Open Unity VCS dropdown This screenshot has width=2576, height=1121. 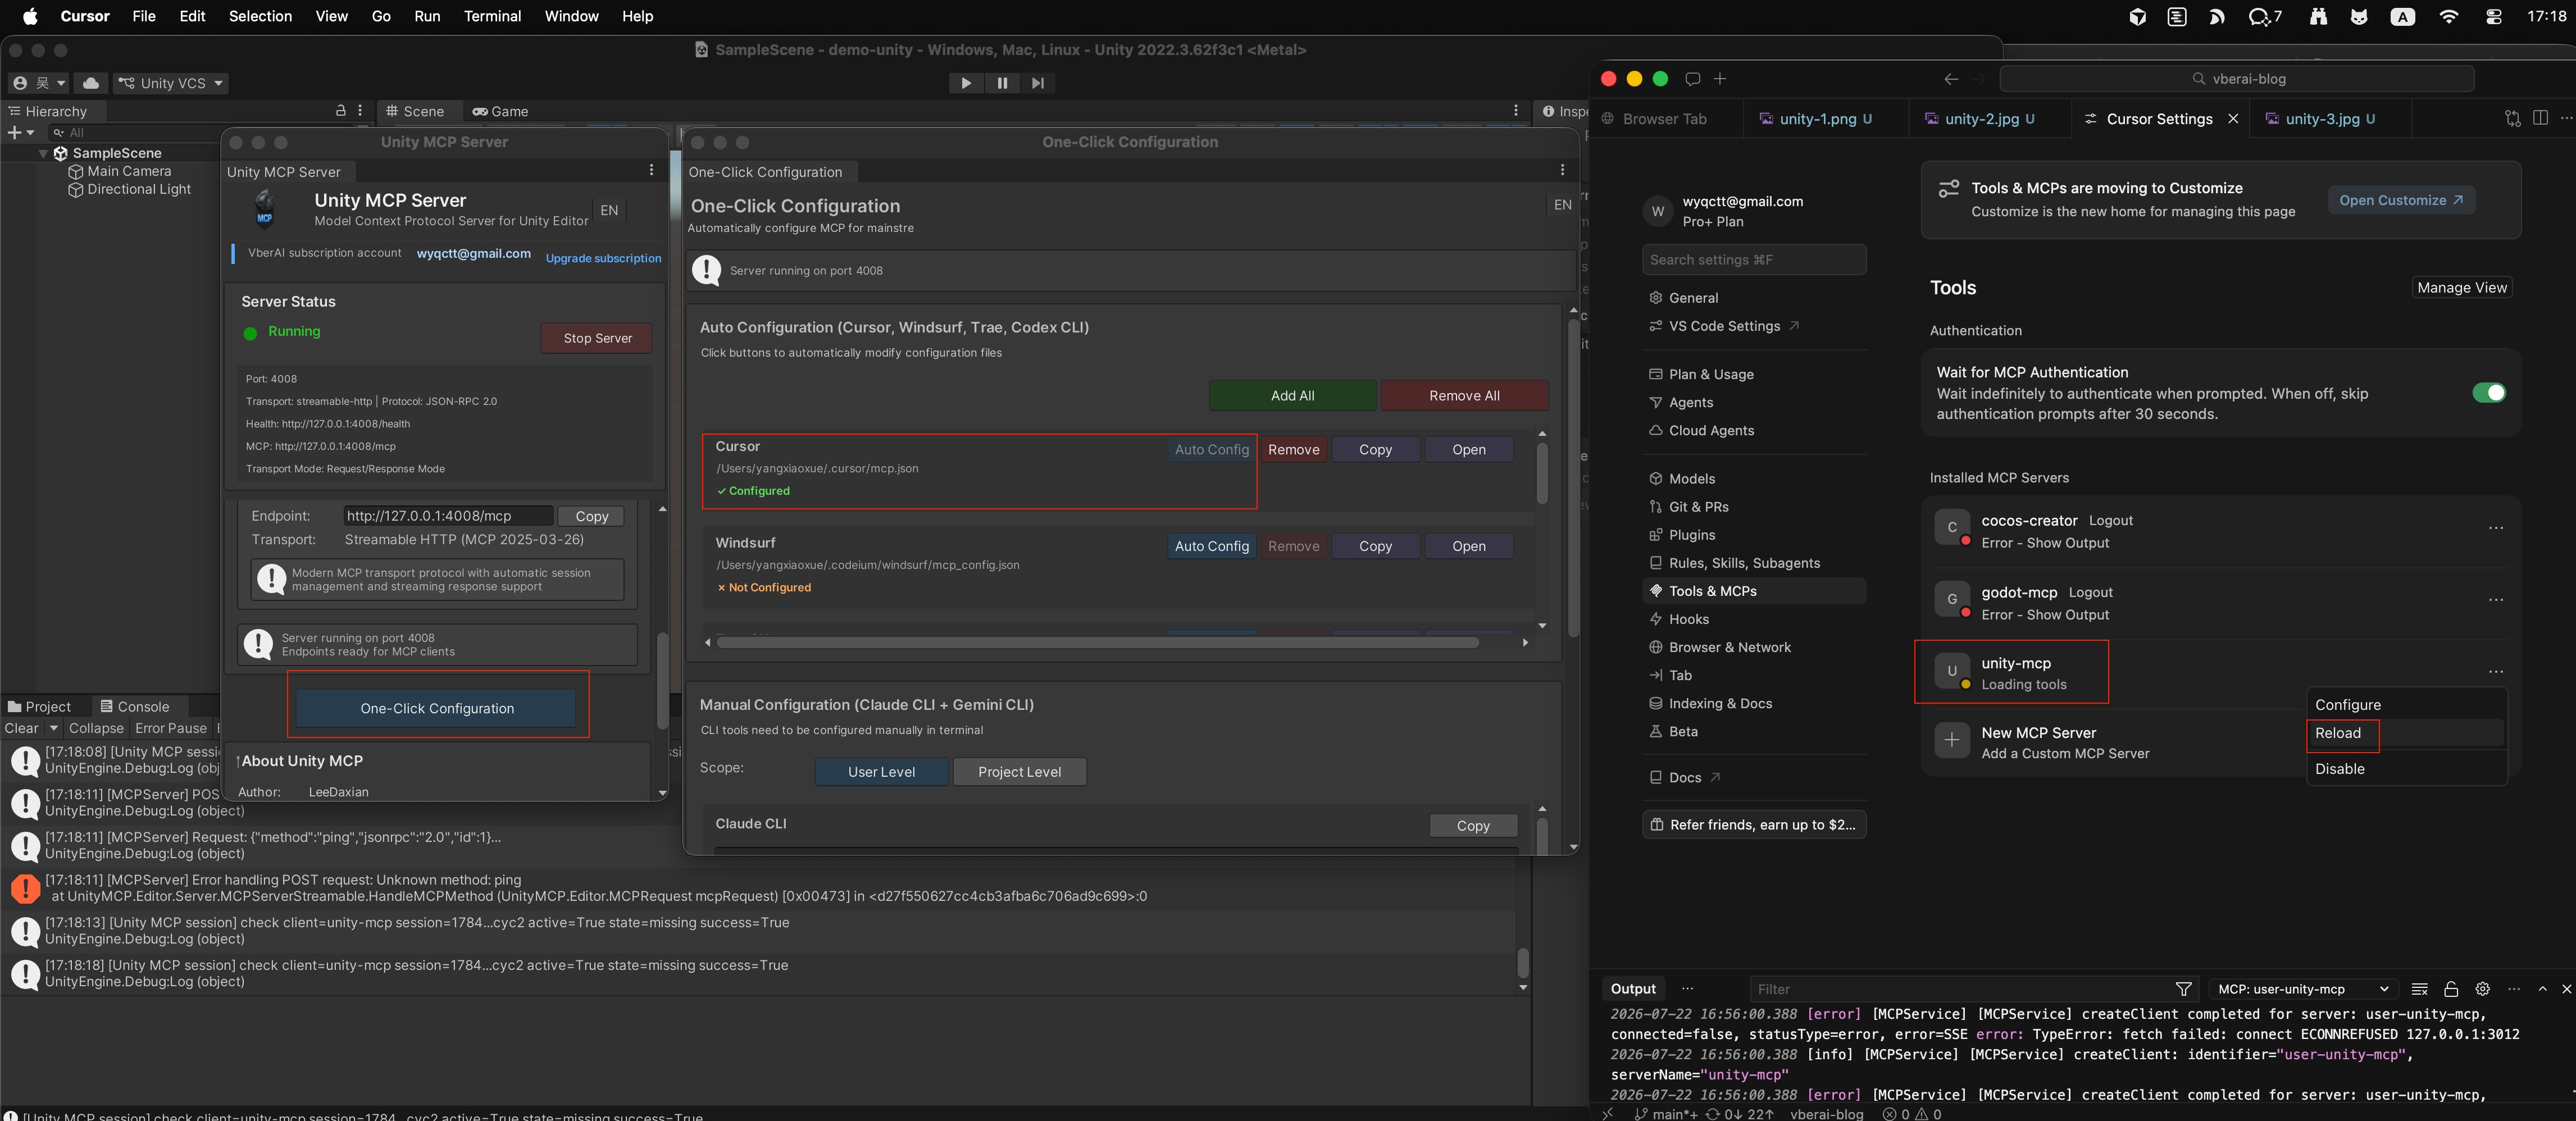[x=170, y=83]
